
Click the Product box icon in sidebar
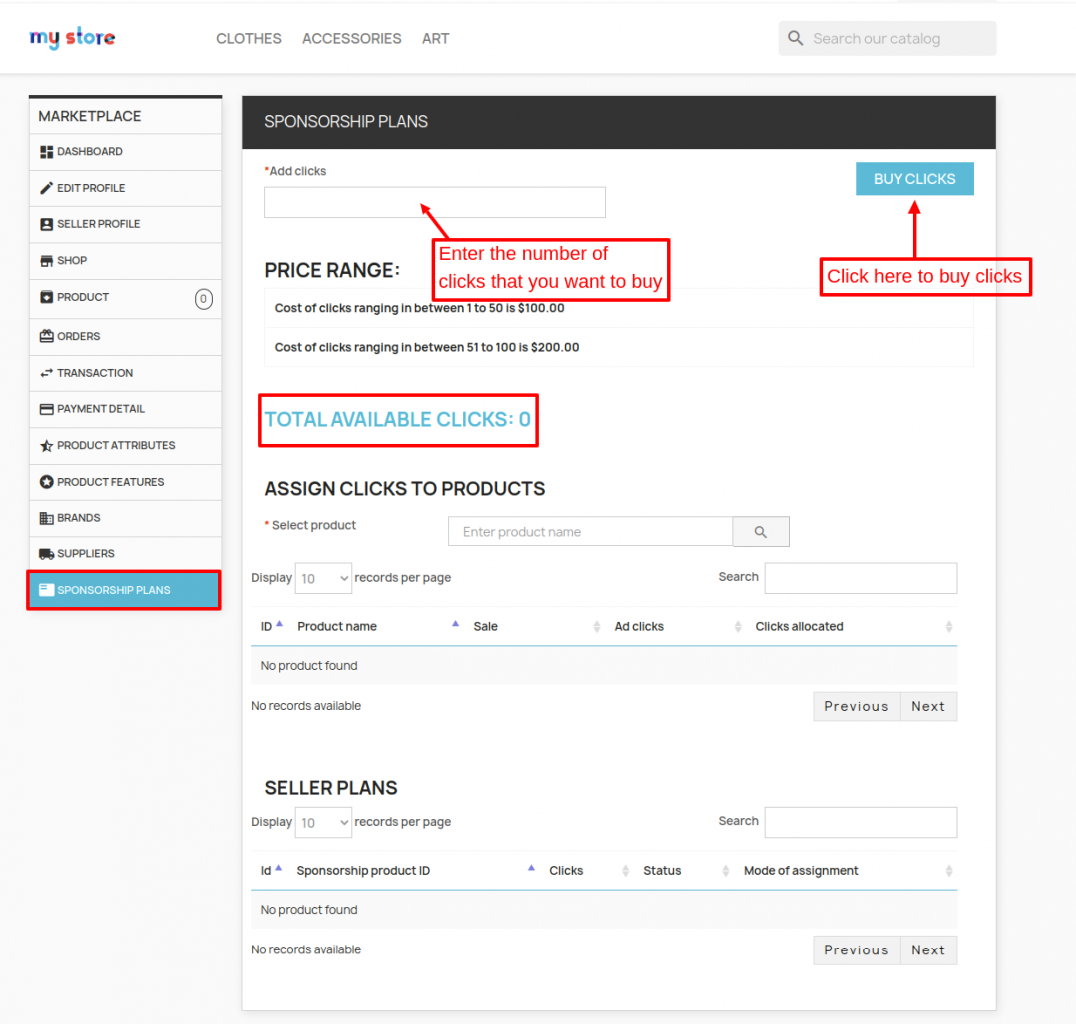coord(46,297)
